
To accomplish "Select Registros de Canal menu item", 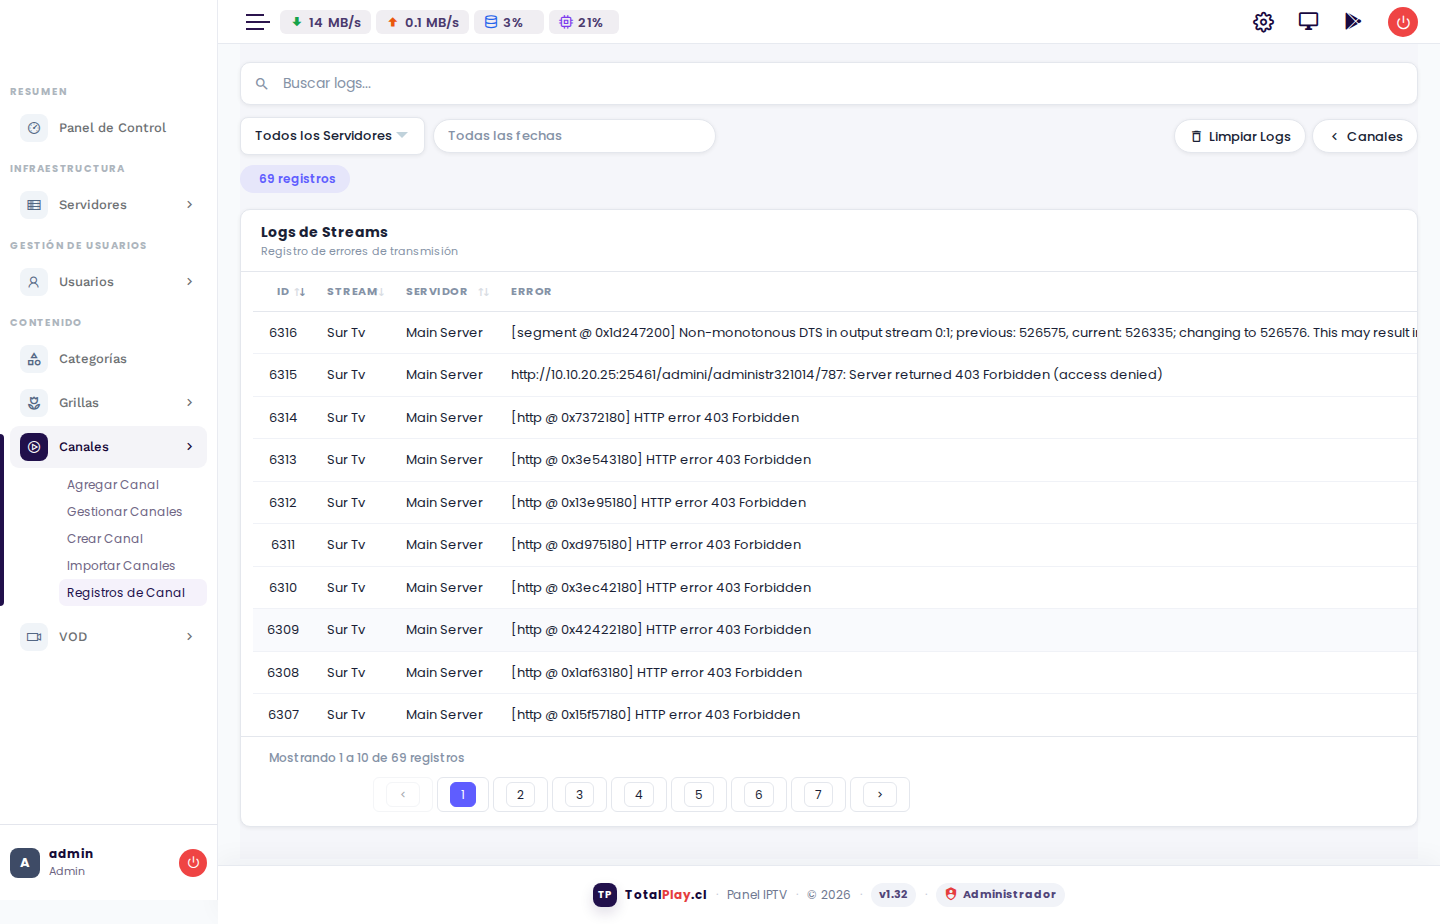I will tap(132, 593).
